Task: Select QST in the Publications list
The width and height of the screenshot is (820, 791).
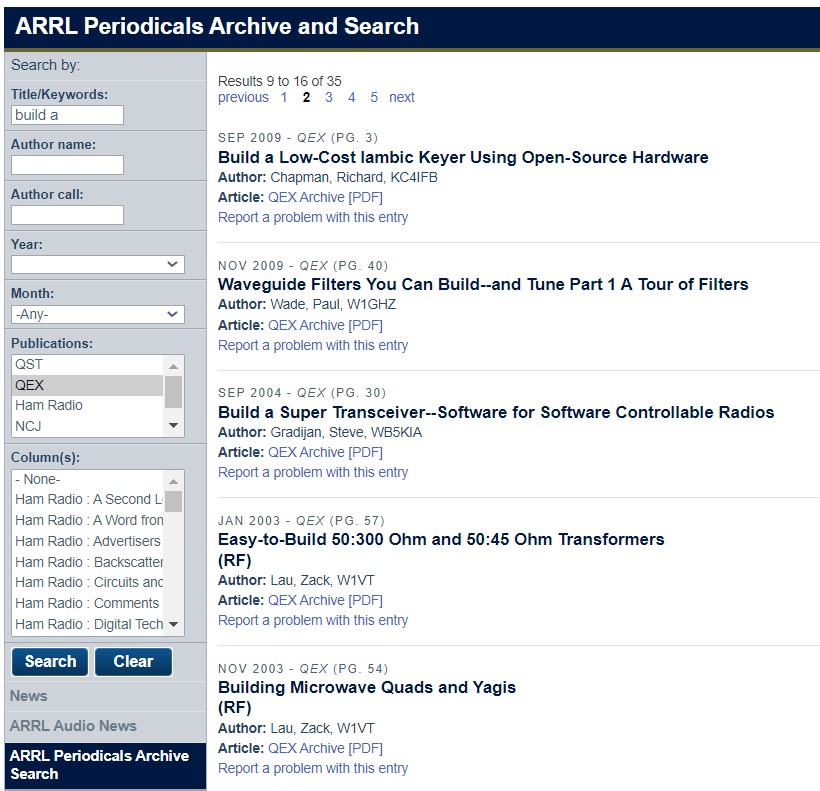Action: pyautogui.click(x=60, y=364)
